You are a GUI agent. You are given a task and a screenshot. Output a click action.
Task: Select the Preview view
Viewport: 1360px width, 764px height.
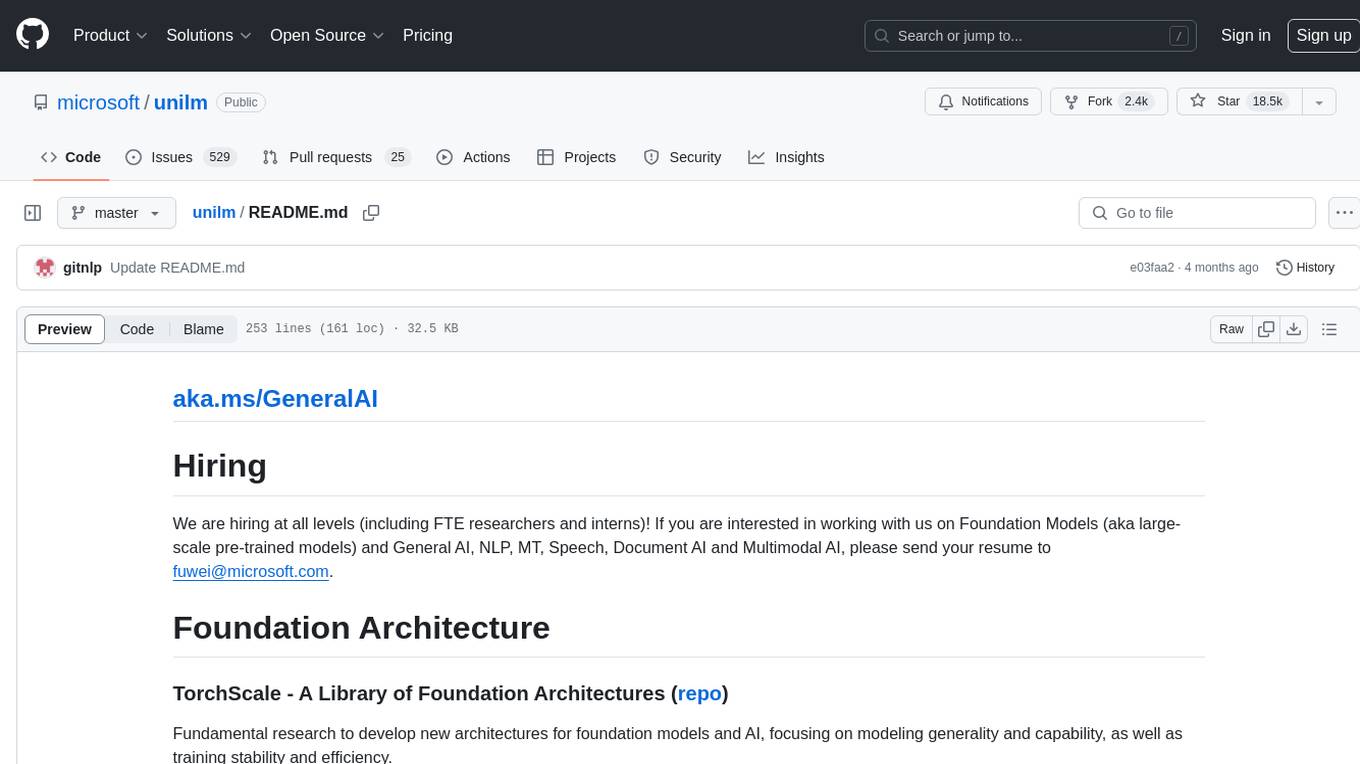click(x=65, y=329)
